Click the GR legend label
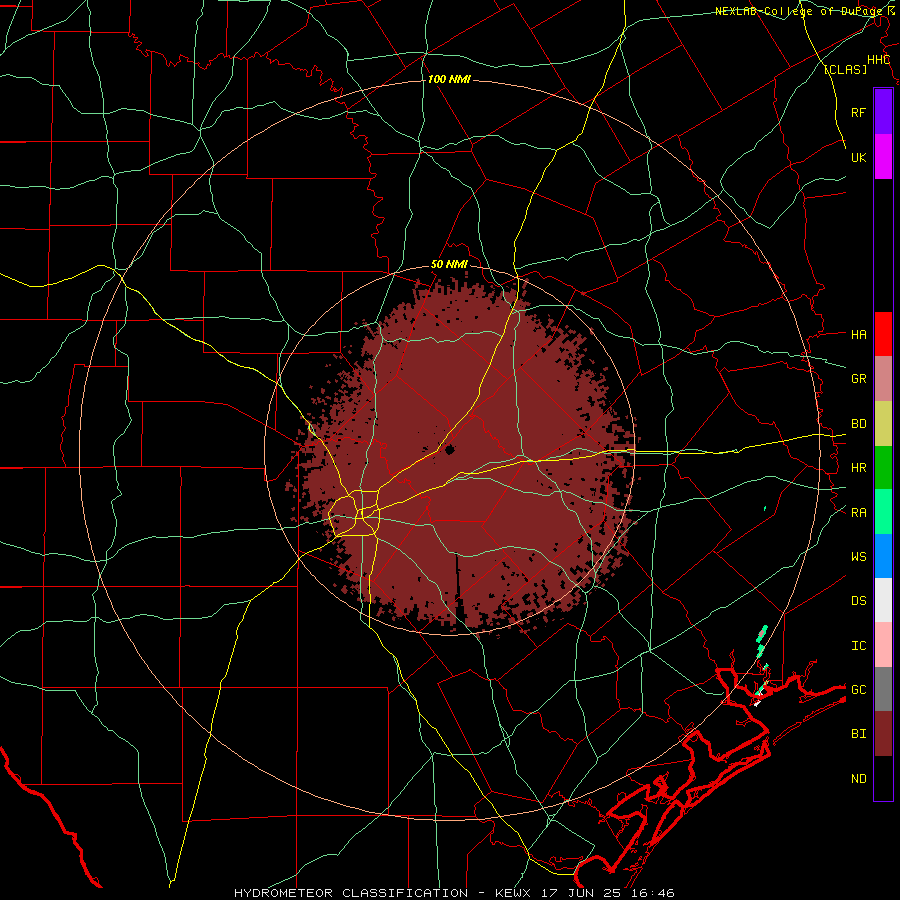The width and height of the screenshot is (900, 900). (858, 379)
